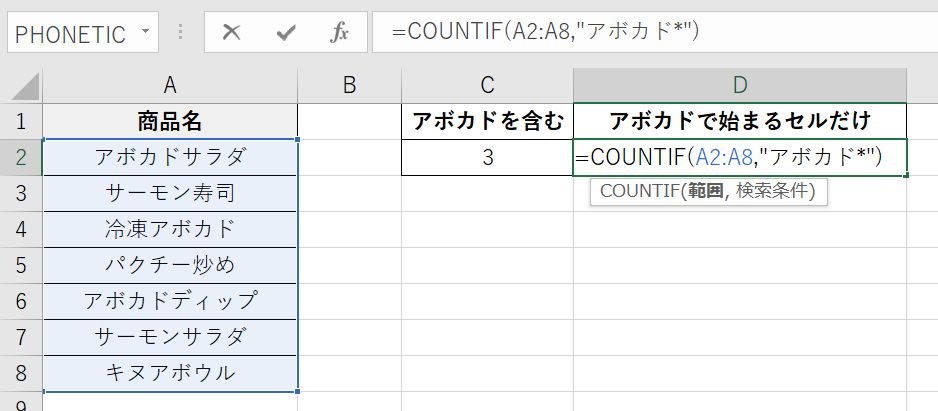Click the cell containing アボカドサラダ
The image size is (938, 411).
170,157
